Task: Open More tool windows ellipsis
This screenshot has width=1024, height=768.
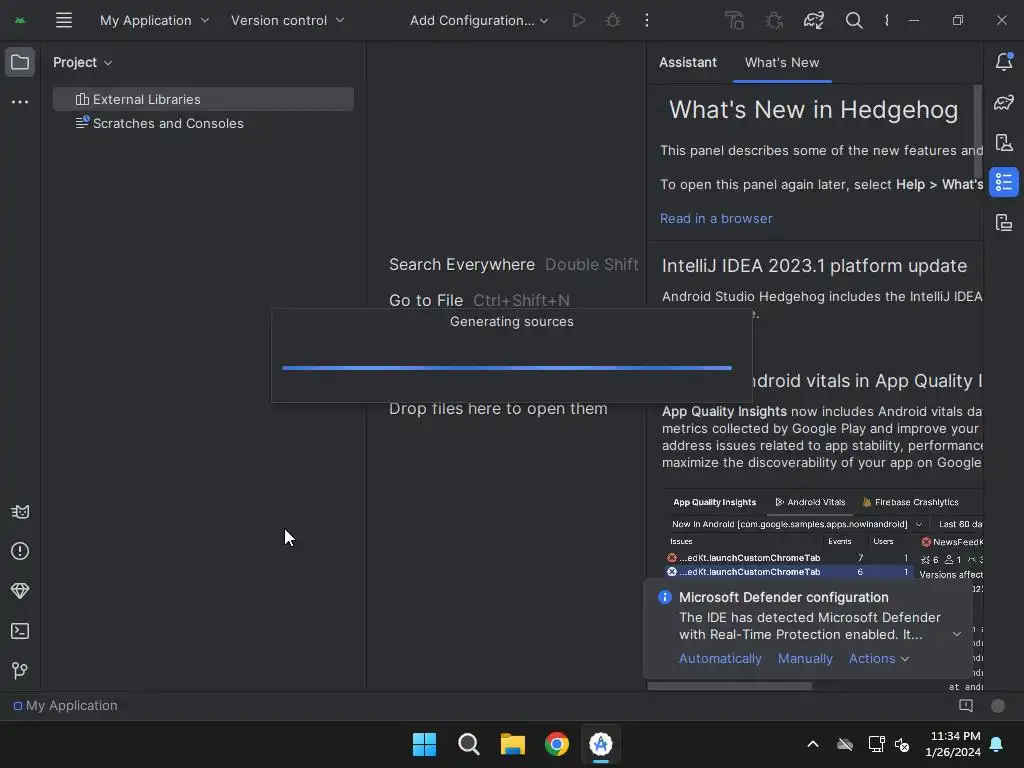Action: [x=20, y=102]
